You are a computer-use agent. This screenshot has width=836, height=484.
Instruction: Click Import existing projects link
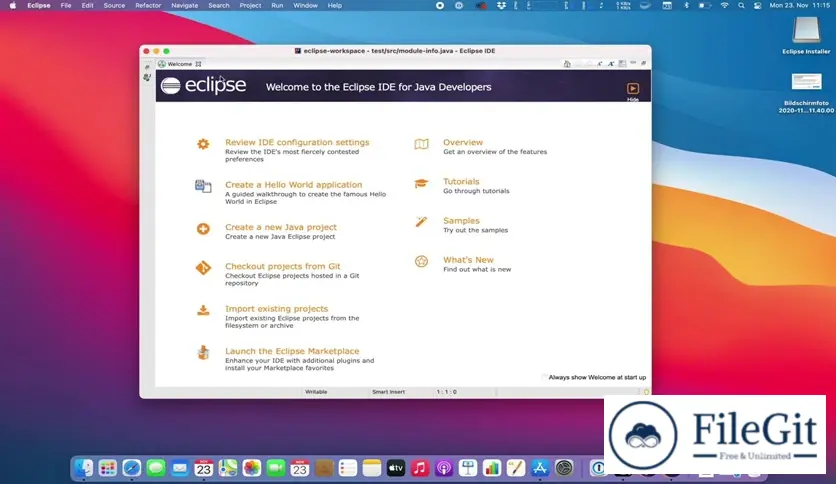(276, 309)
